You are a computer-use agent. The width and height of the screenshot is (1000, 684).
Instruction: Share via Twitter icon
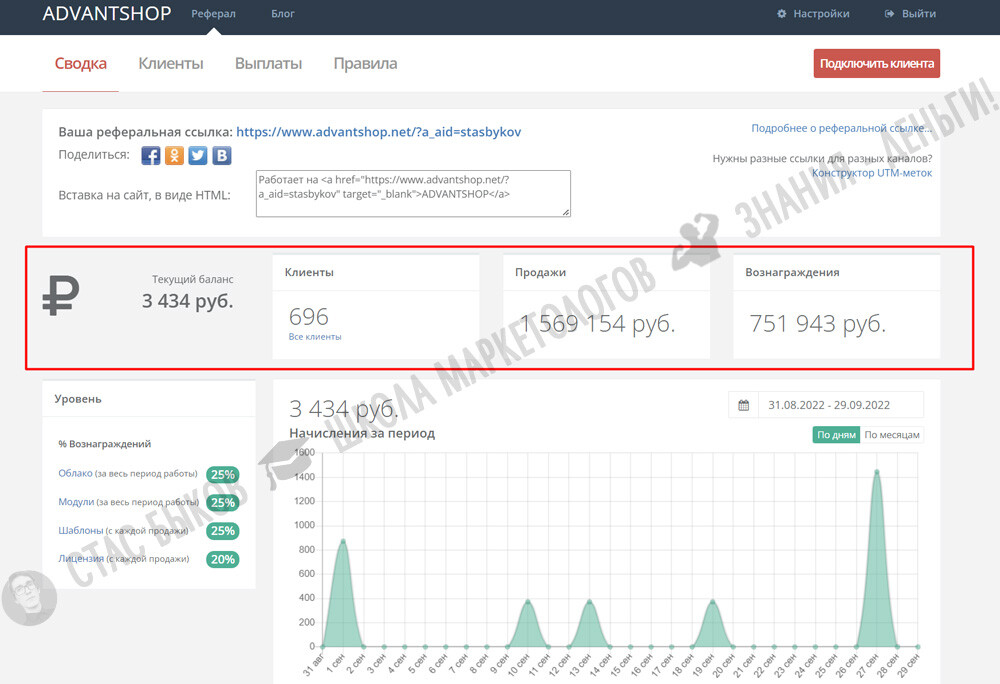(198, 155)
